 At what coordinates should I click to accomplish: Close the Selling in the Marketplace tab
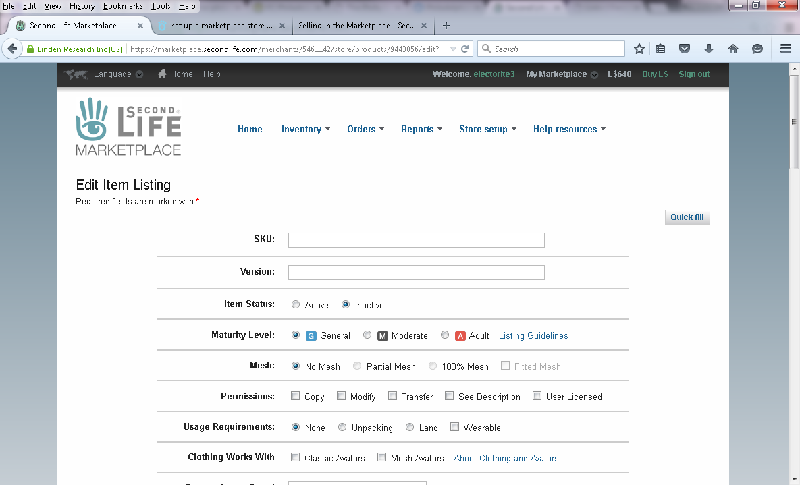[x=423, y=25]
